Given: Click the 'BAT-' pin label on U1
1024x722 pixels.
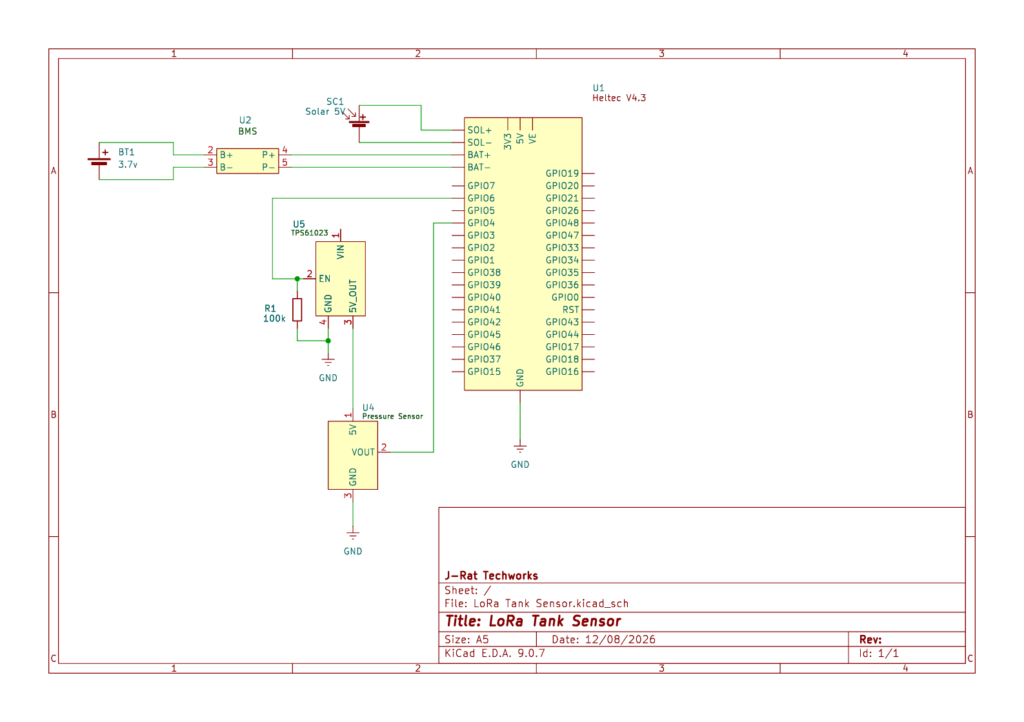Looking at the screenshot, I should click(x=479, y=168).
